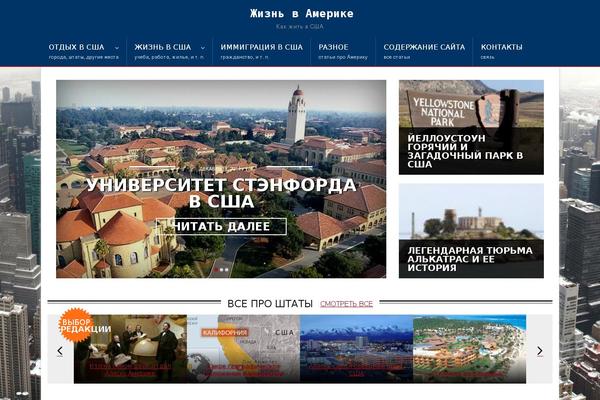Open ЙЕЛЛОУСТОУН ГОРЯЧИЙ И ЗАГАДОЧНЫЙ ПАРК title

(465, 151)
